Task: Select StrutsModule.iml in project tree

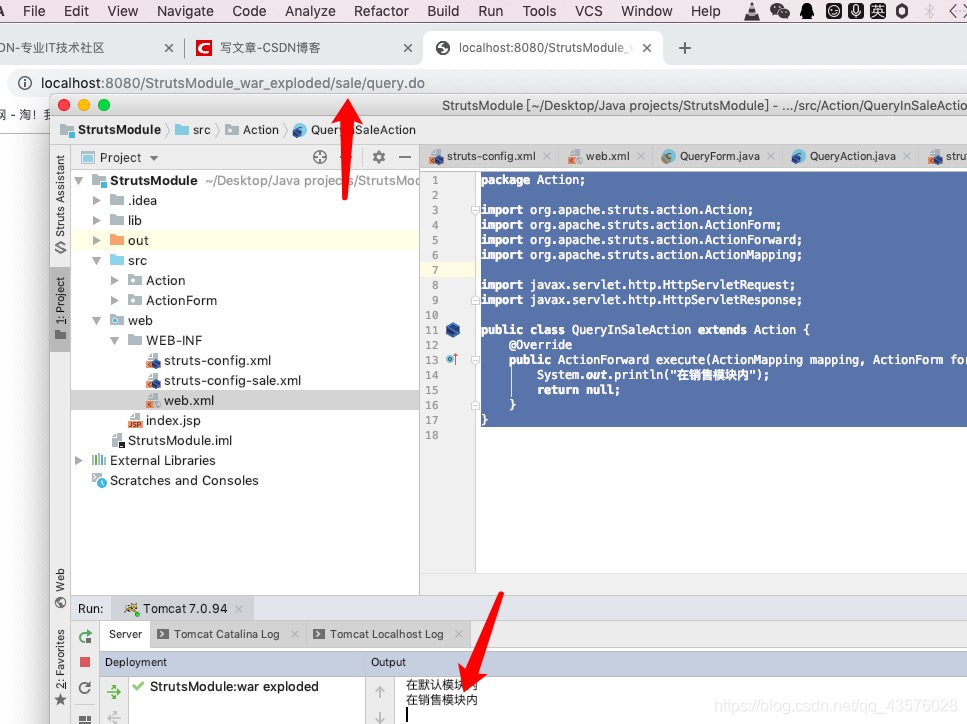Action: coord(179,440)
